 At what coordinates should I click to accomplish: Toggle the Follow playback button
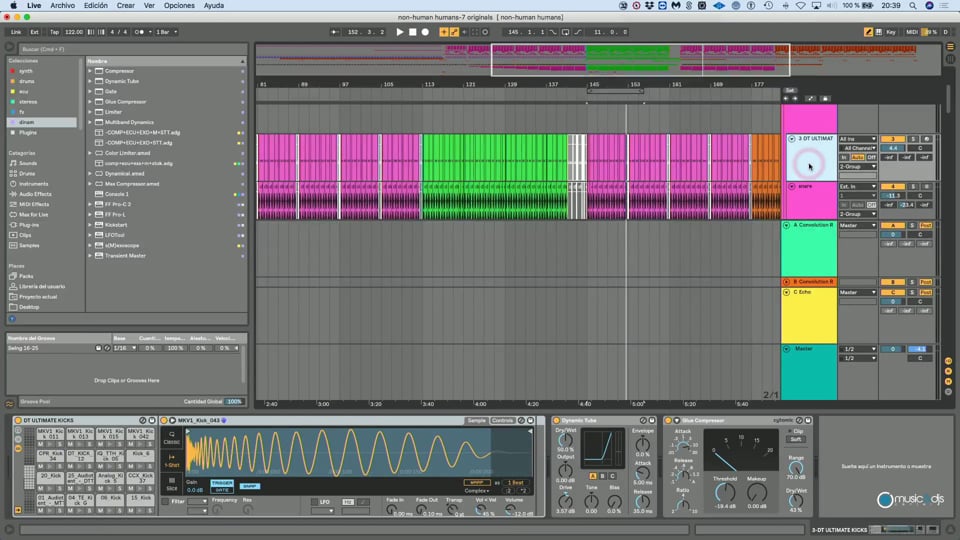coord(335,32)
